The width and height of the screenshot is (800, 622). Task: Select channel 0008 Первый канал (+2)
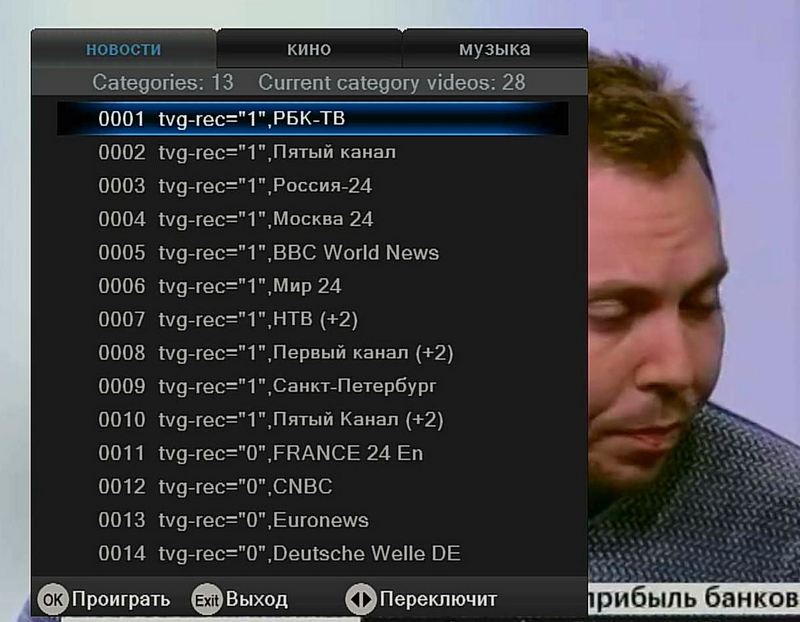[313, 353]
